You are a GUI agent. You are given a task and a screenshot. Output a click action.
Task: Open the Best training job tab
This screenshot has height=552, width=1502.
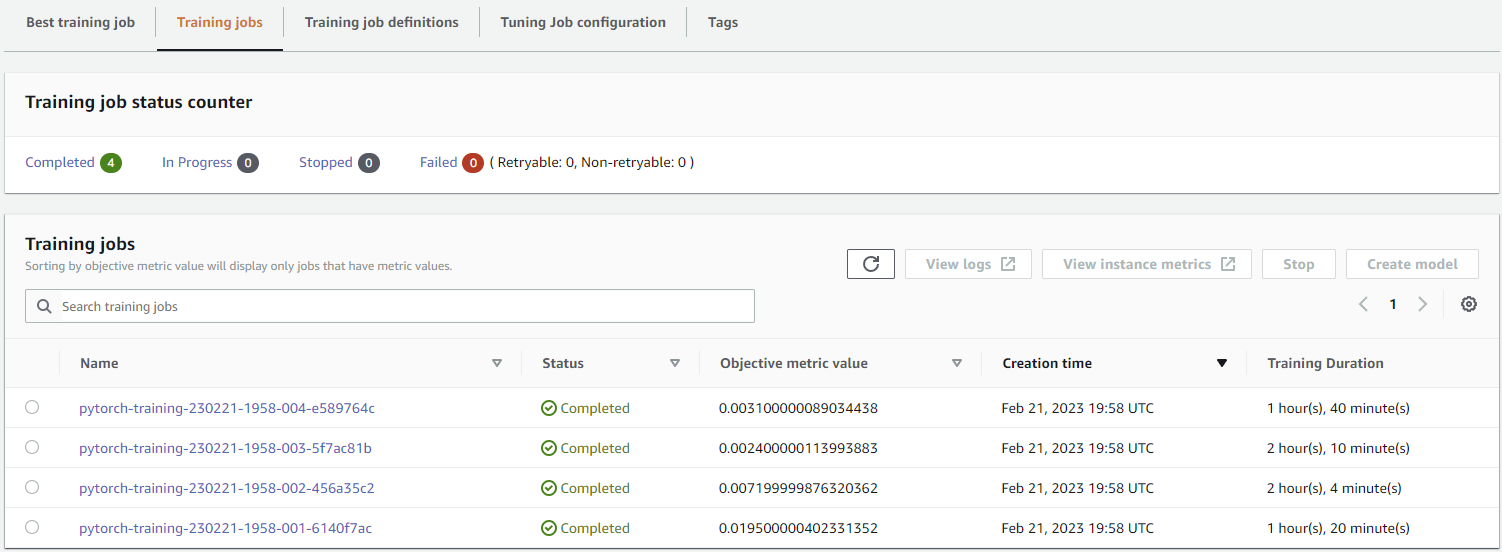click(x=80, y=22)
